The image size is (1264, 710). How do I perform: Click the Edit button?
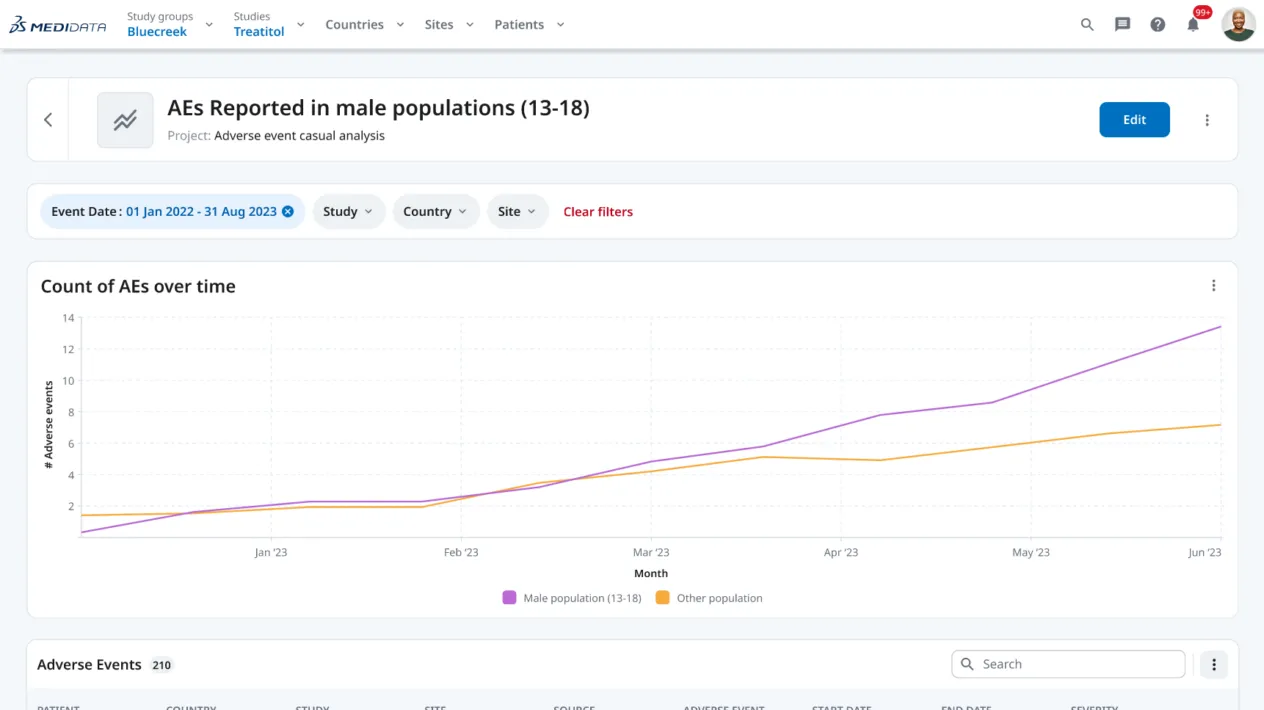click(x=1134, y=119)
